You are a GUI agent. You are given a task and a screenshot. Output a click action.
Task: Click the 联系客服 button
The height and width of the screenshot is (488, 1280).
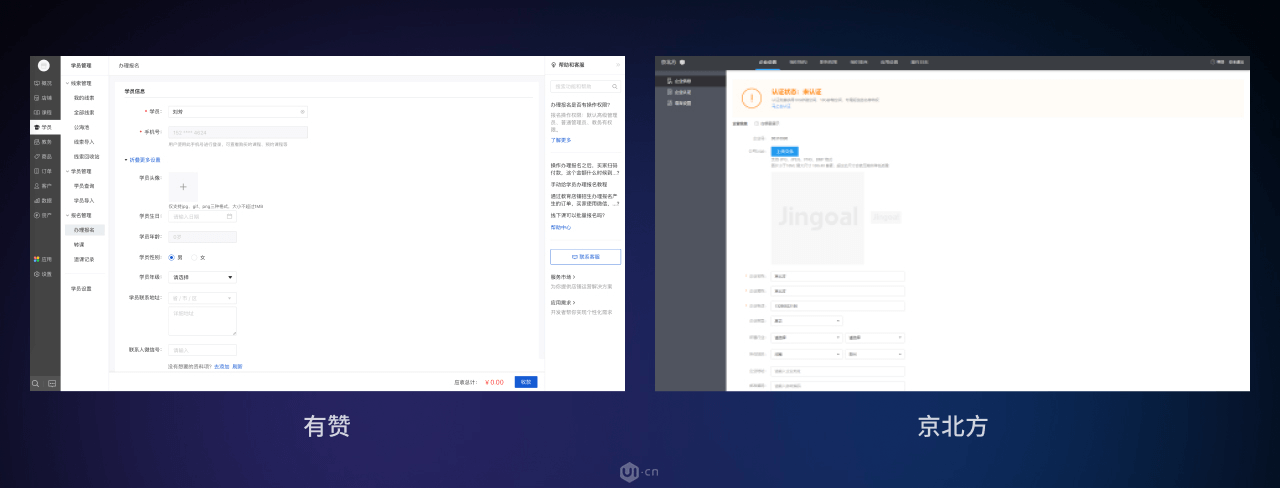pos(585,257)
